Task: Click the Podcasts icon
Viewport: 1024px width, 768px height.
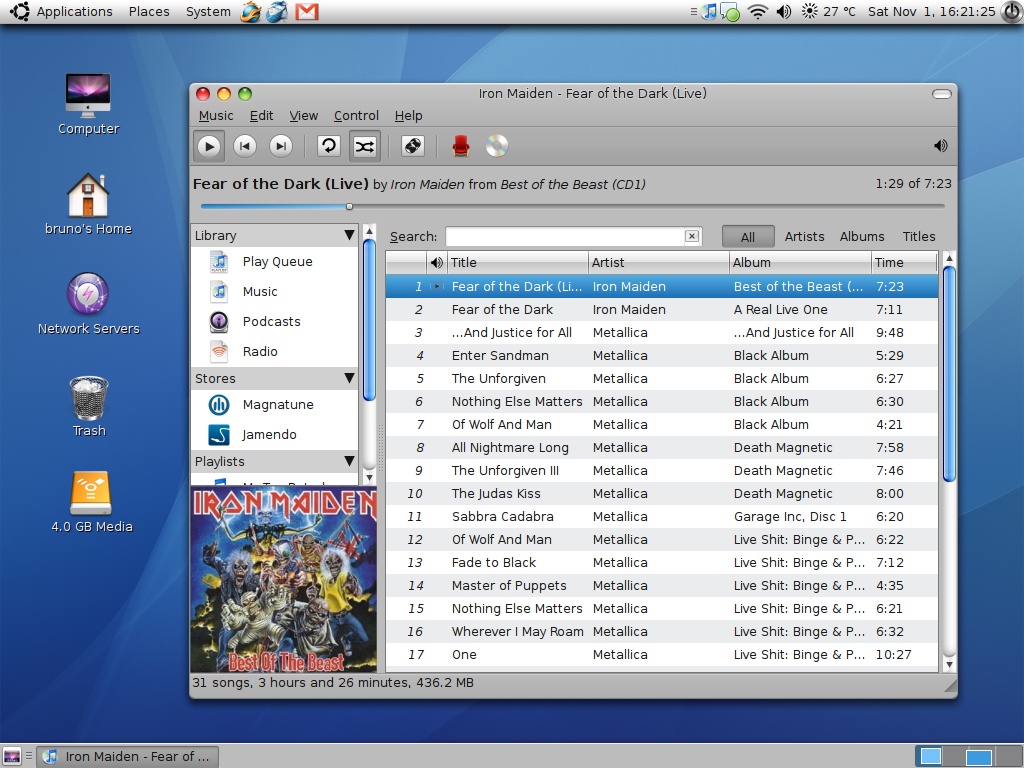Action: click(219, 321)
